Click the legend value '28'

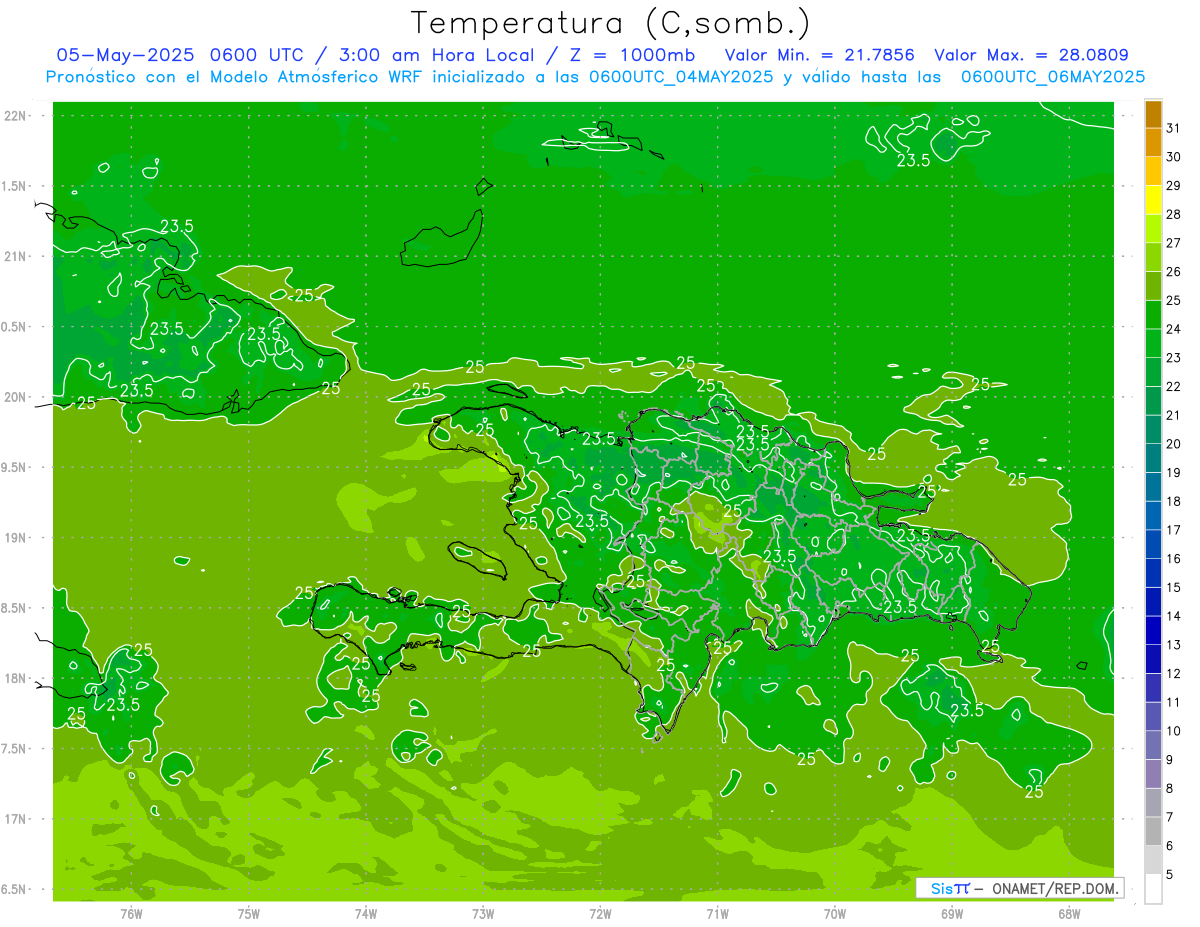pyautogui.click(x=1174, y=214)
